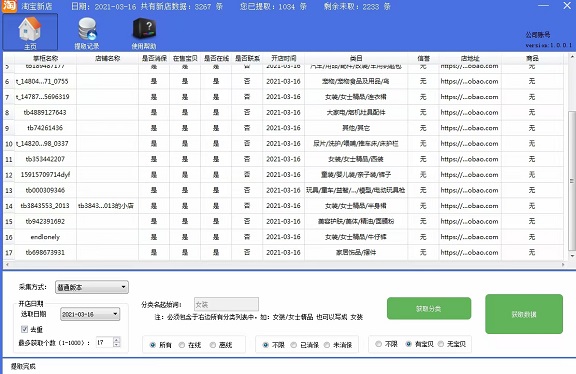576x374 pixels.
Task: Click the table's scroll-down arrow
Action: pos(572,256)
